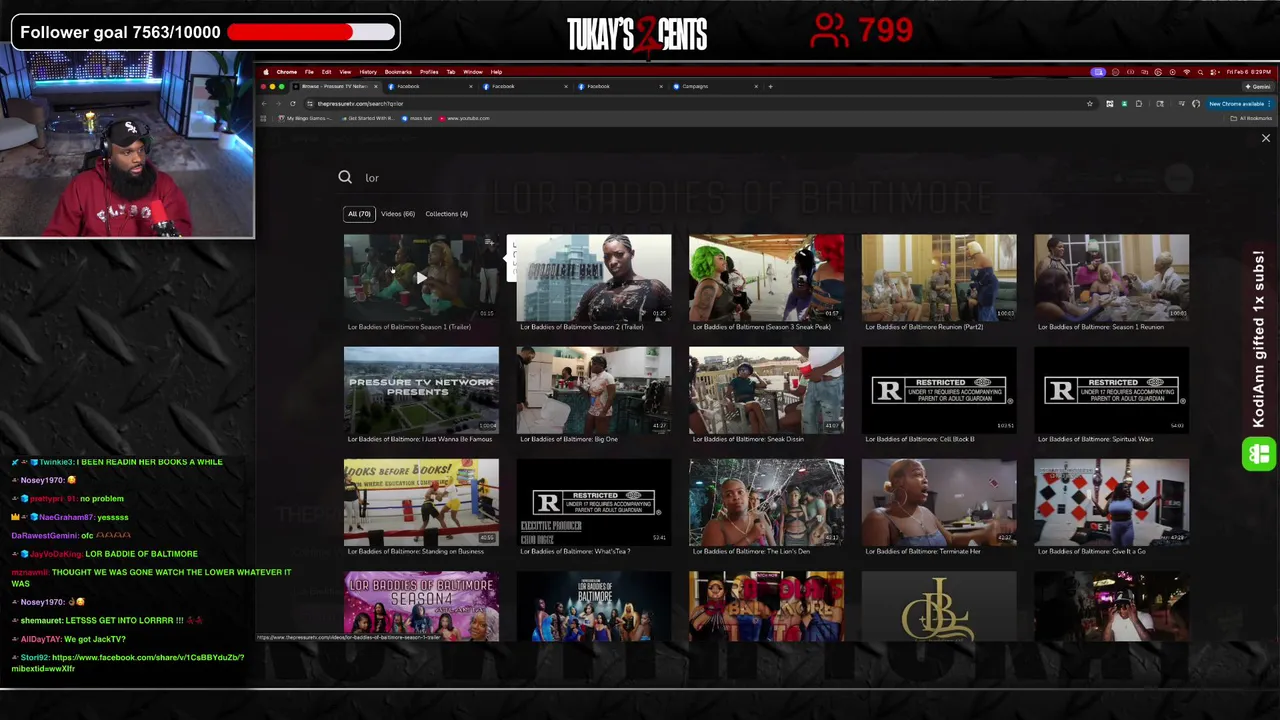
Task: Open the Help menu
Action: [x=496, y=72]
